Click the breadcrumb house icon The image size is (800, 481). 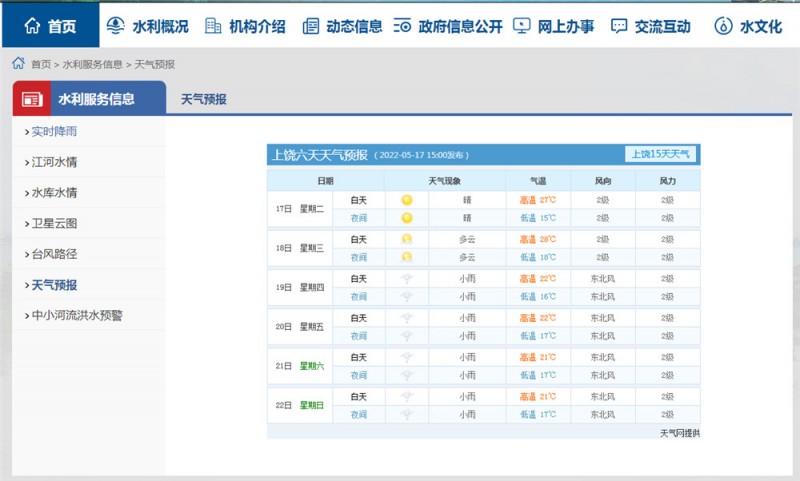18,63
